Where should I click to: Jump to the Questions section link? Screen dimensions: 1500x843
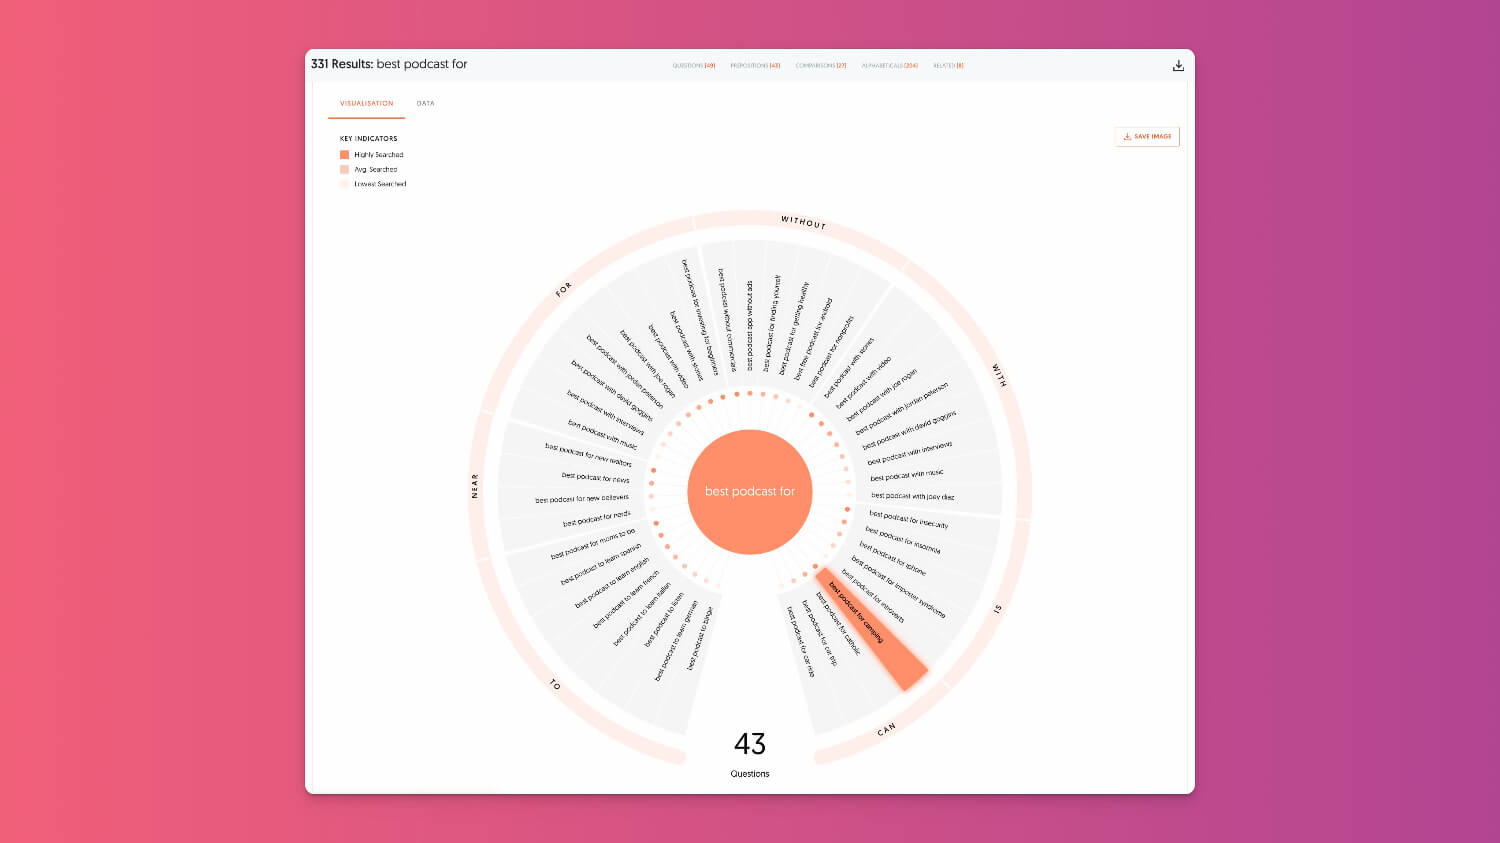point(693,66)
